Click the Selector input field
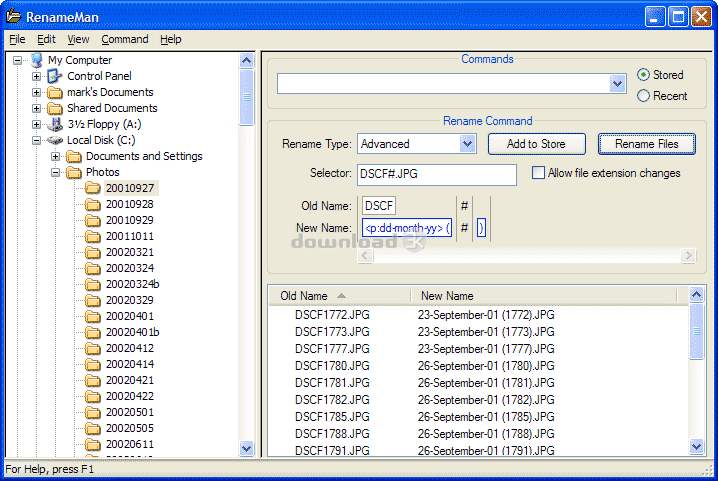718x481 pixels. coord(436,175)
